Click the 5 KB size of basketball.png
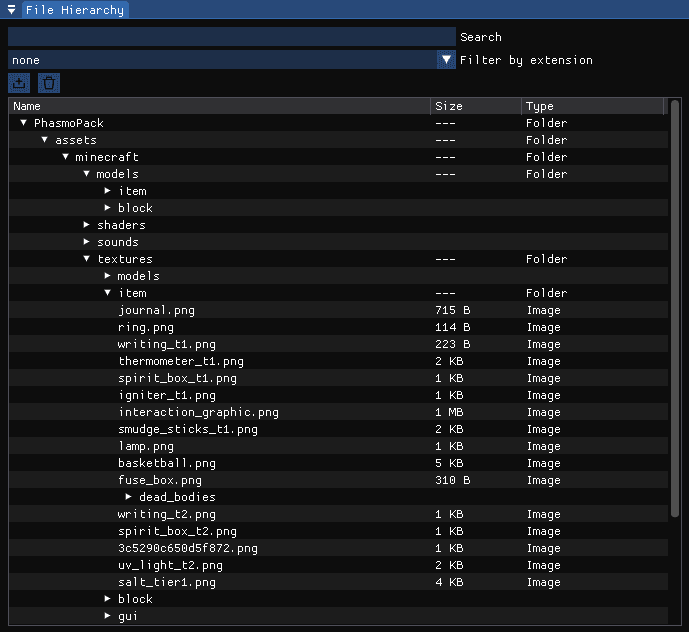The height and width of the screenshot is (632, 689). coord(449,463)
